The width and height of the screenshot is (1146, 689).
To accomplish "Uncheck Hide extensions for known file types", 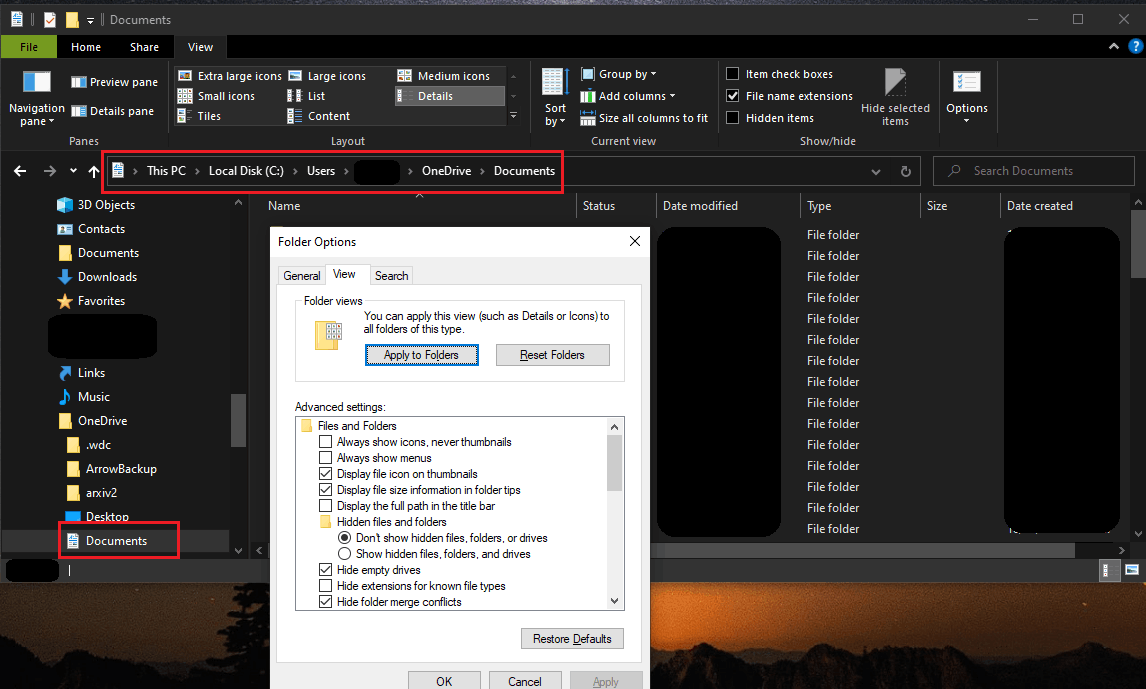I will (x=325, y=586).
